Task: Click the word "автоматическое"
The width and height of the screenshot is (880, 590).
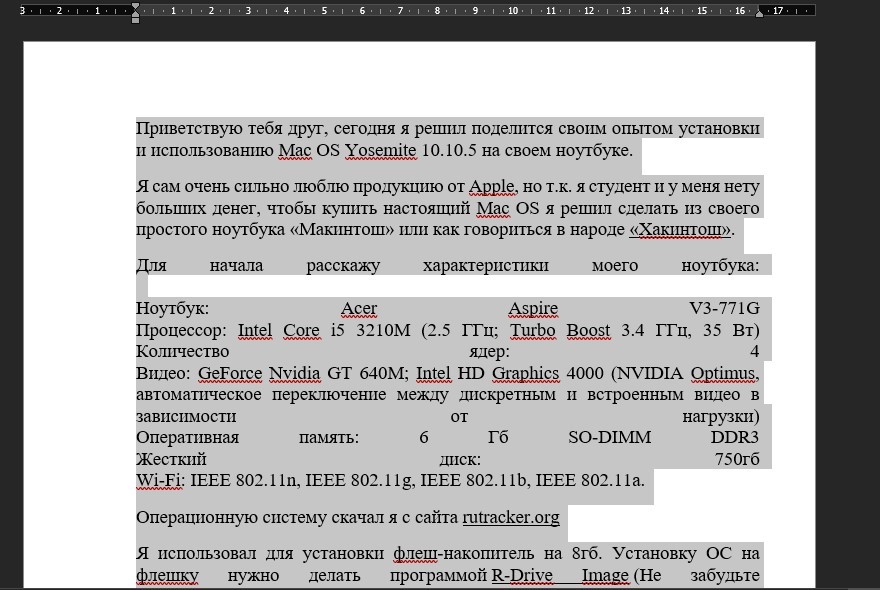Action: click(199, 394)
